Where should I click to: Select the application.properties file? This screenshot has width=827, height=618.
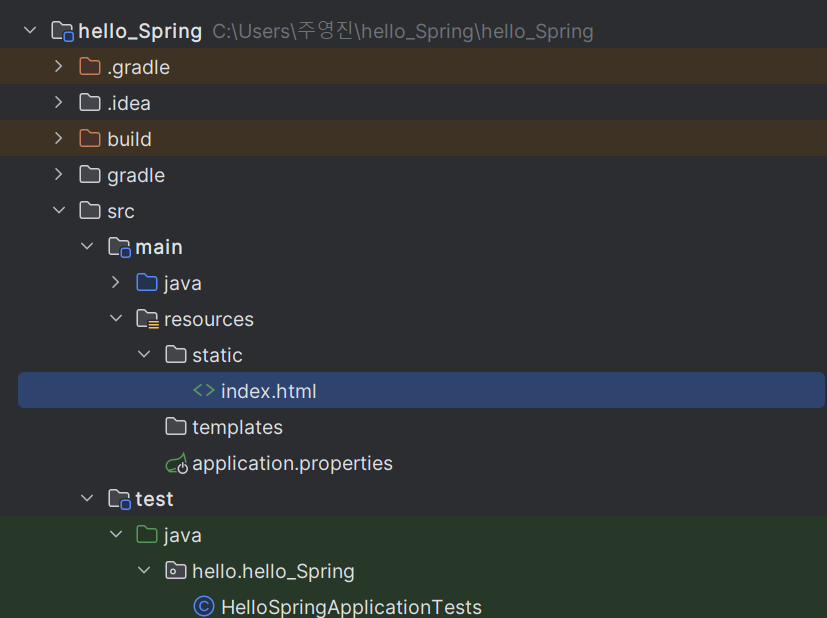(292, 463)
